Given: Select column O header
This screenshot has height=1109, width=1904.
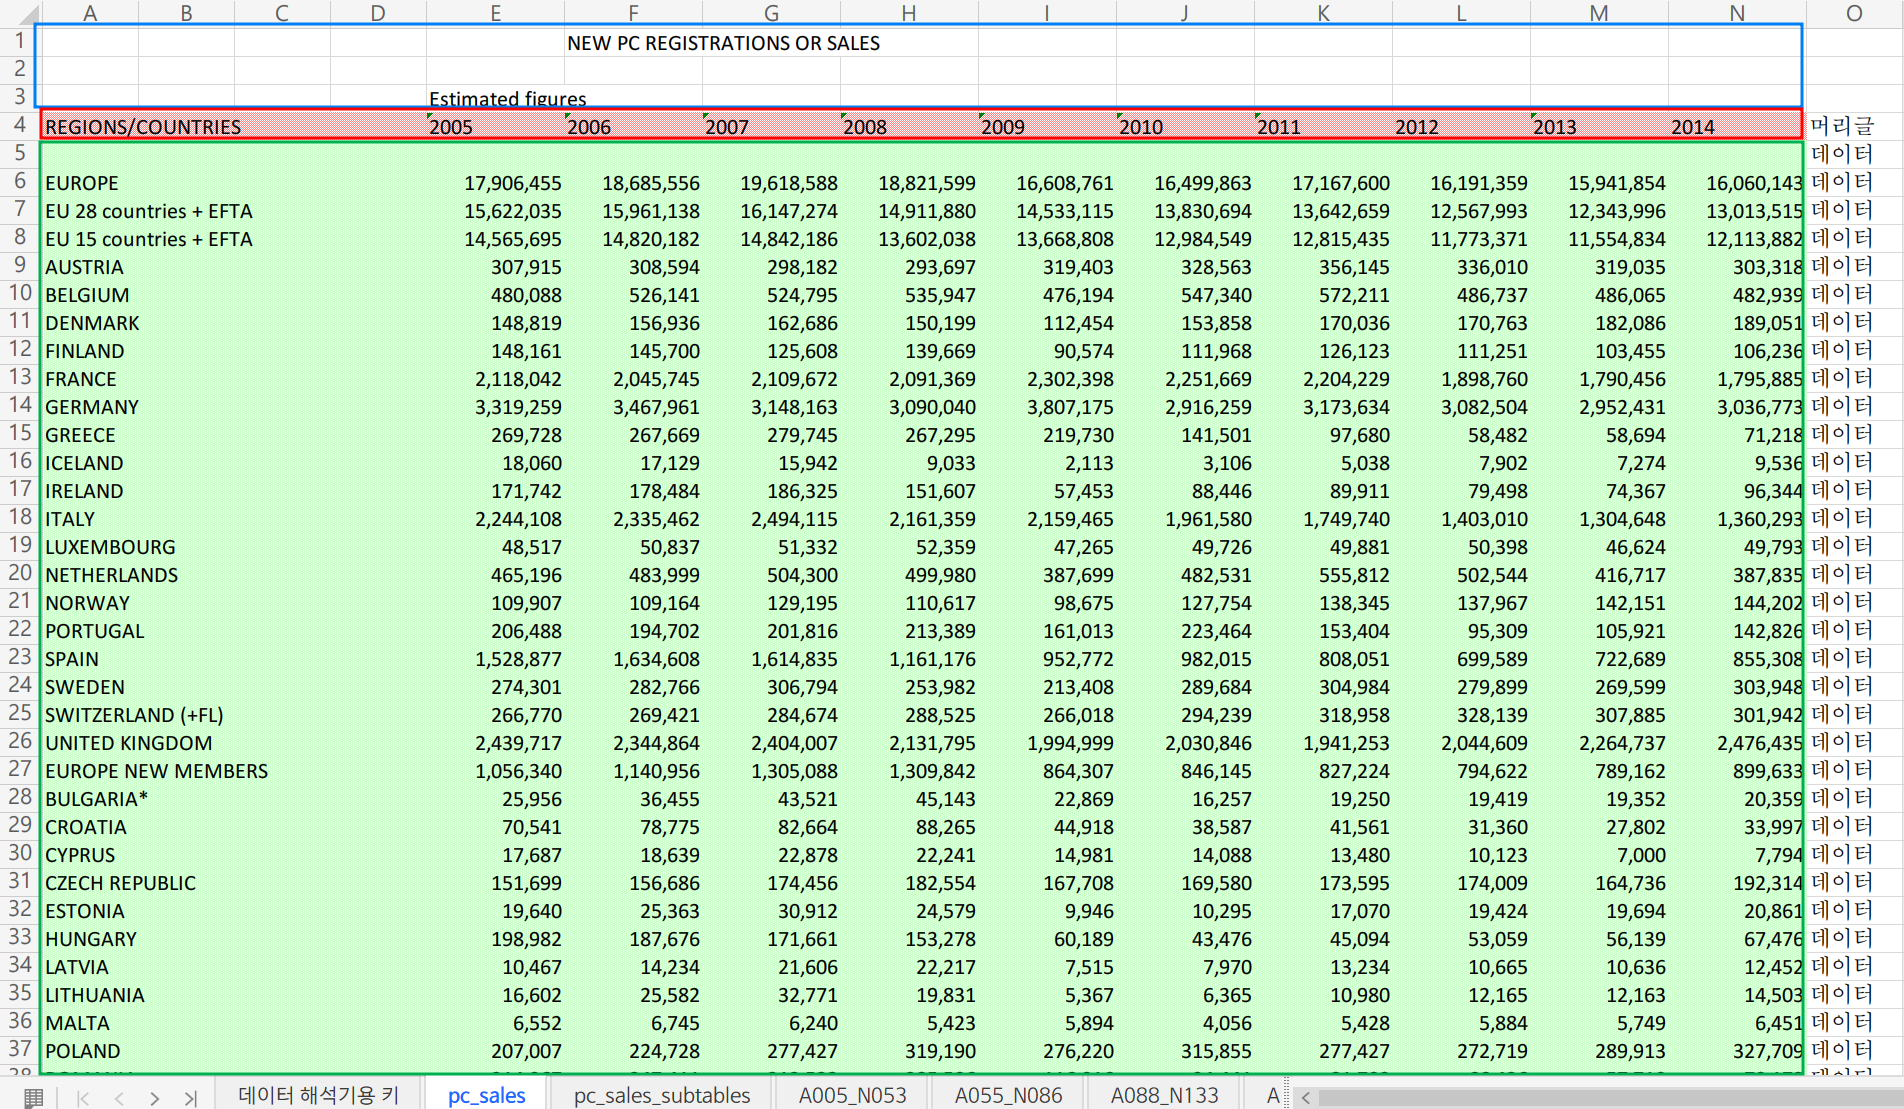Looking at the screenshot, I should [1853, 13].
